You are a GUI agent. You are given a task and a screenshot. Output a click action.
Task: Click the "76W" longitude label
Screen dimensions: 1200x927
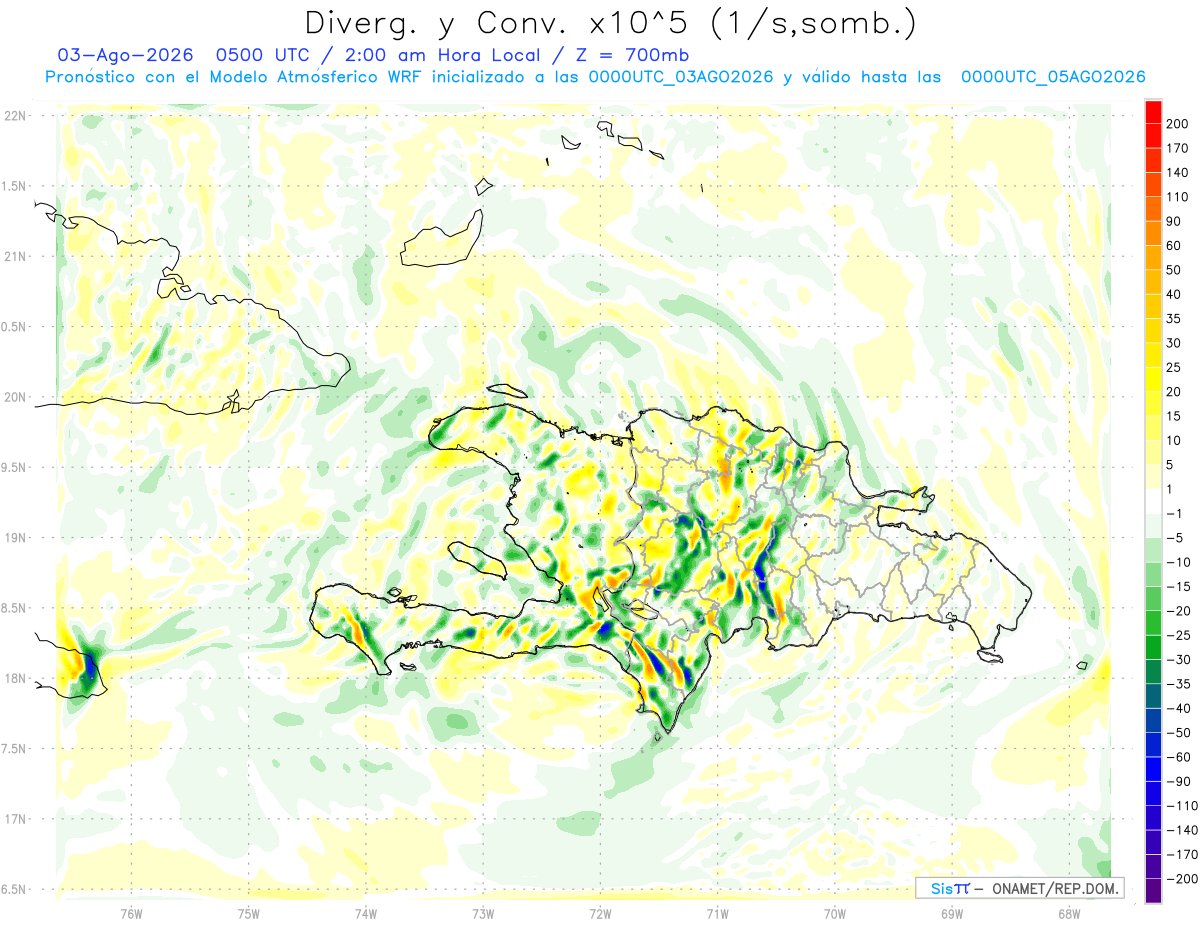[131, 912]
